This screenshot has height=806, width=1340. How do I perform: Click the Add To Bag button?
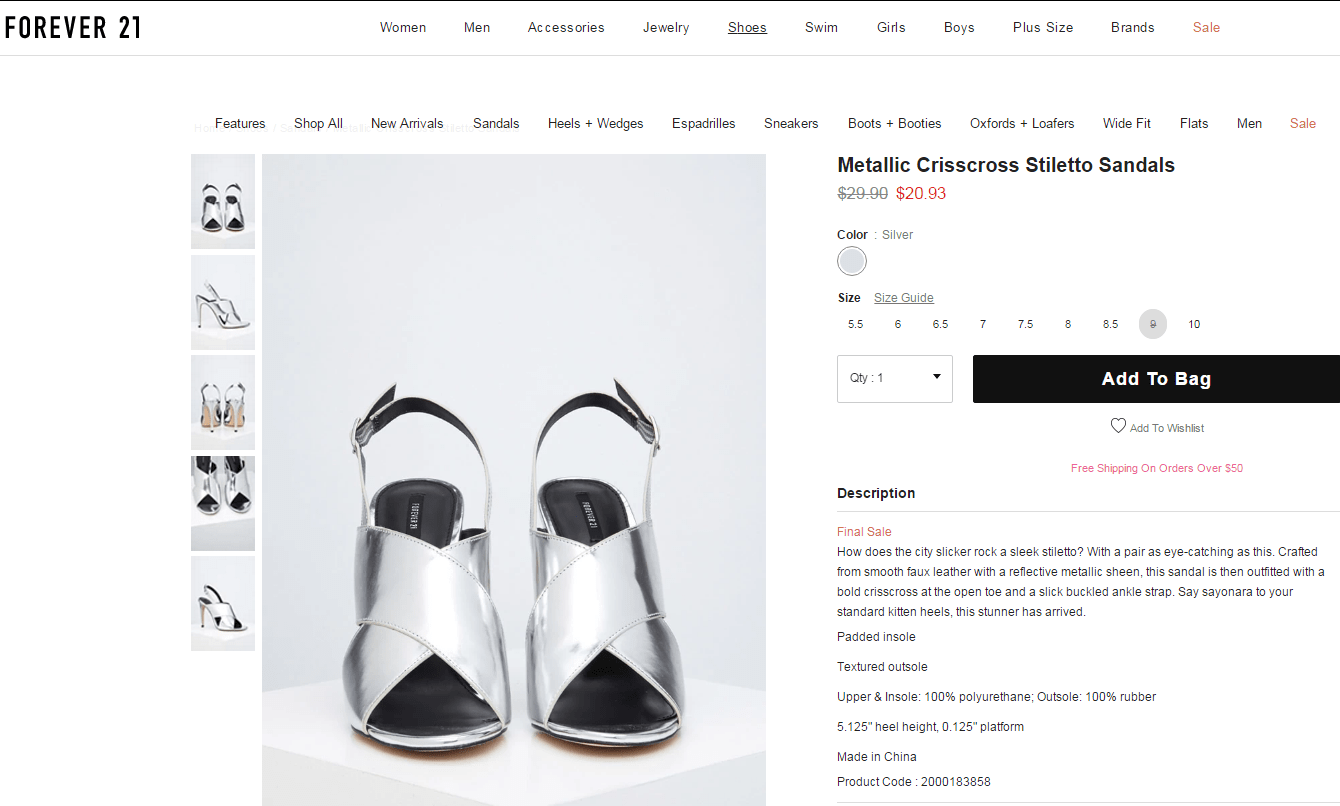(1156, 379)
